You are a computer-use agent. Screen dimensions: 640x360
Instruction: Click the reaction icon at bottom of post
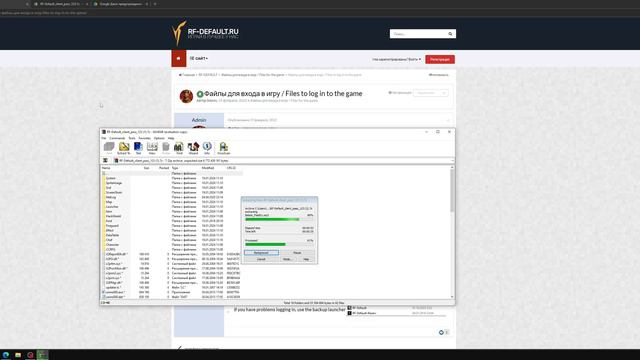441,332
